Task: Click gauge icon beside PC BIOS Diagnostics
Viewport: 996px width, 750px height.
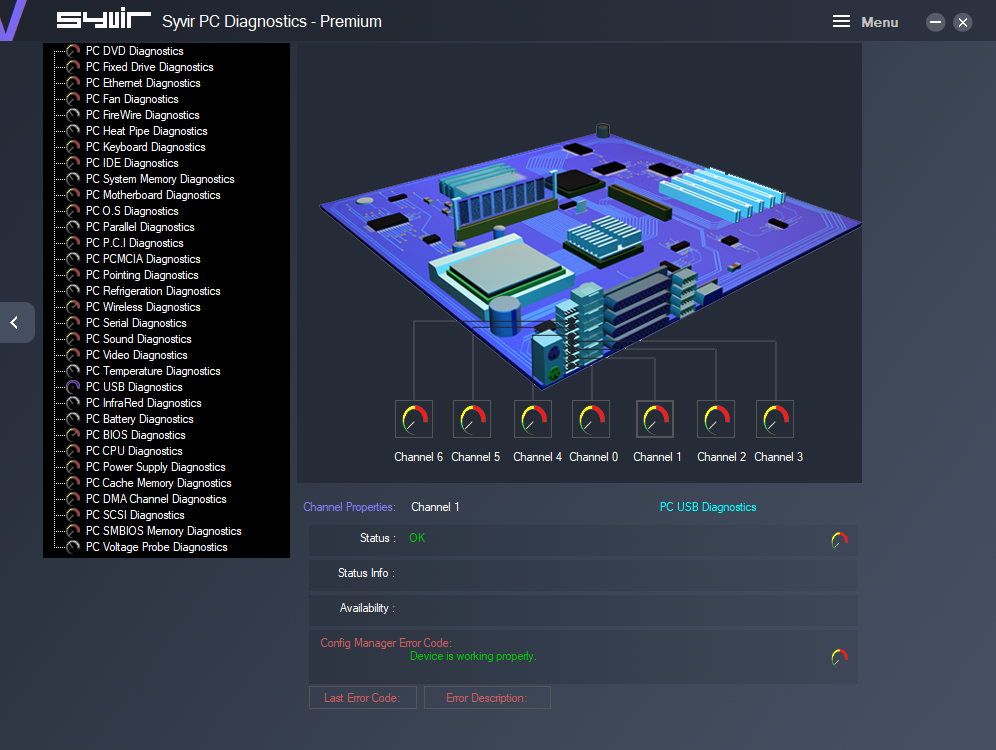Action: (74, 435)
